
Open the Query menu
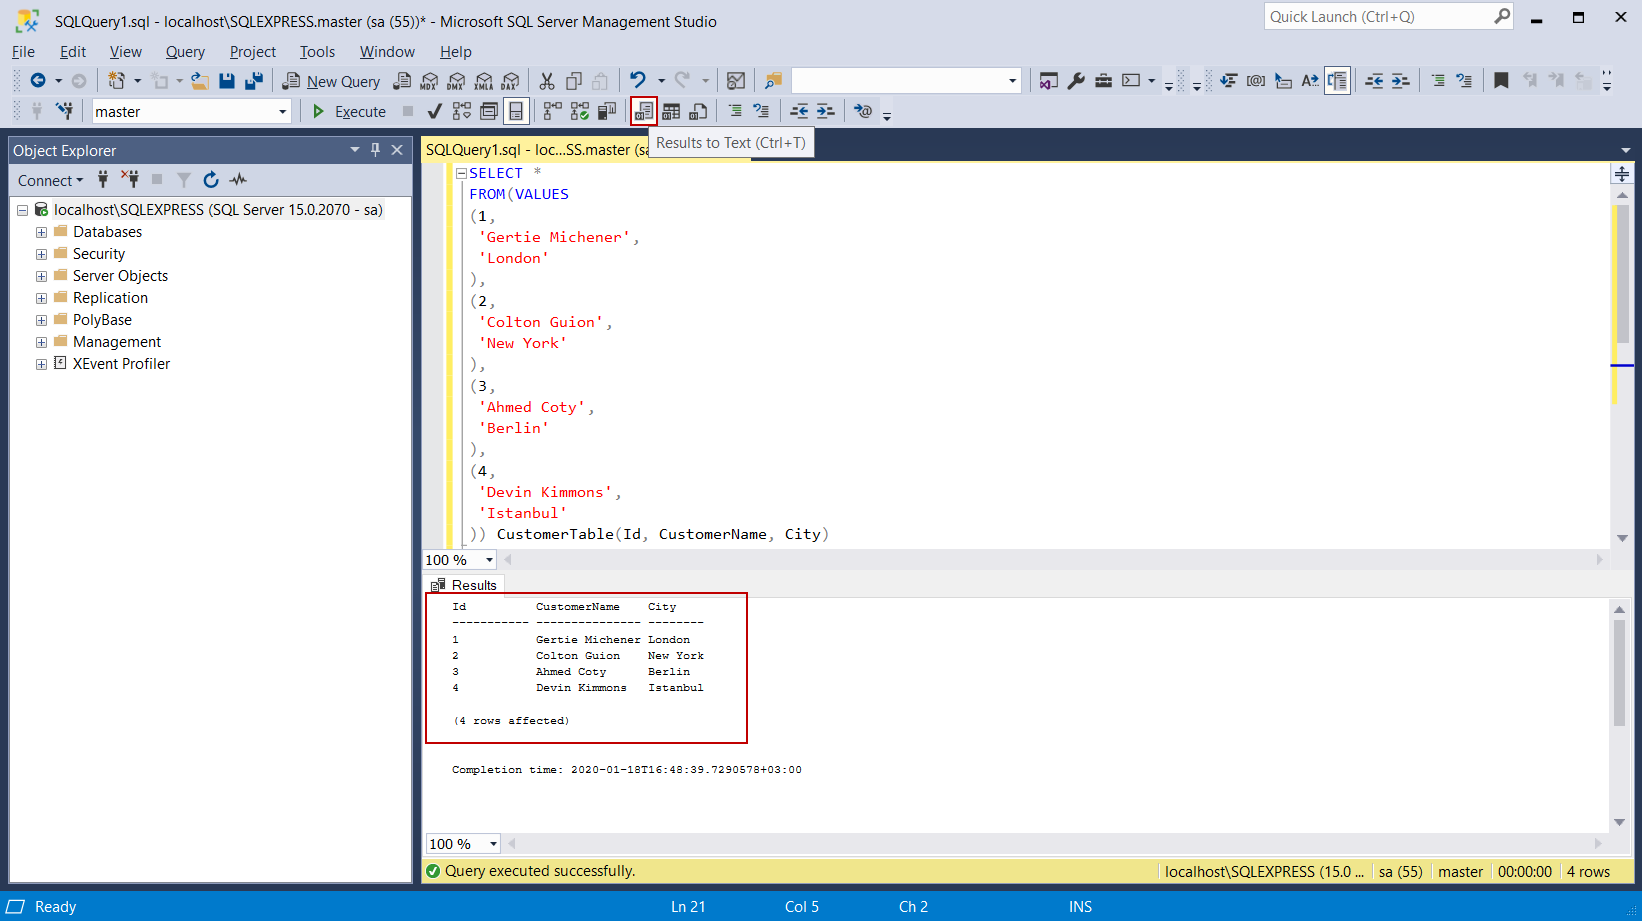click(185, 51)
